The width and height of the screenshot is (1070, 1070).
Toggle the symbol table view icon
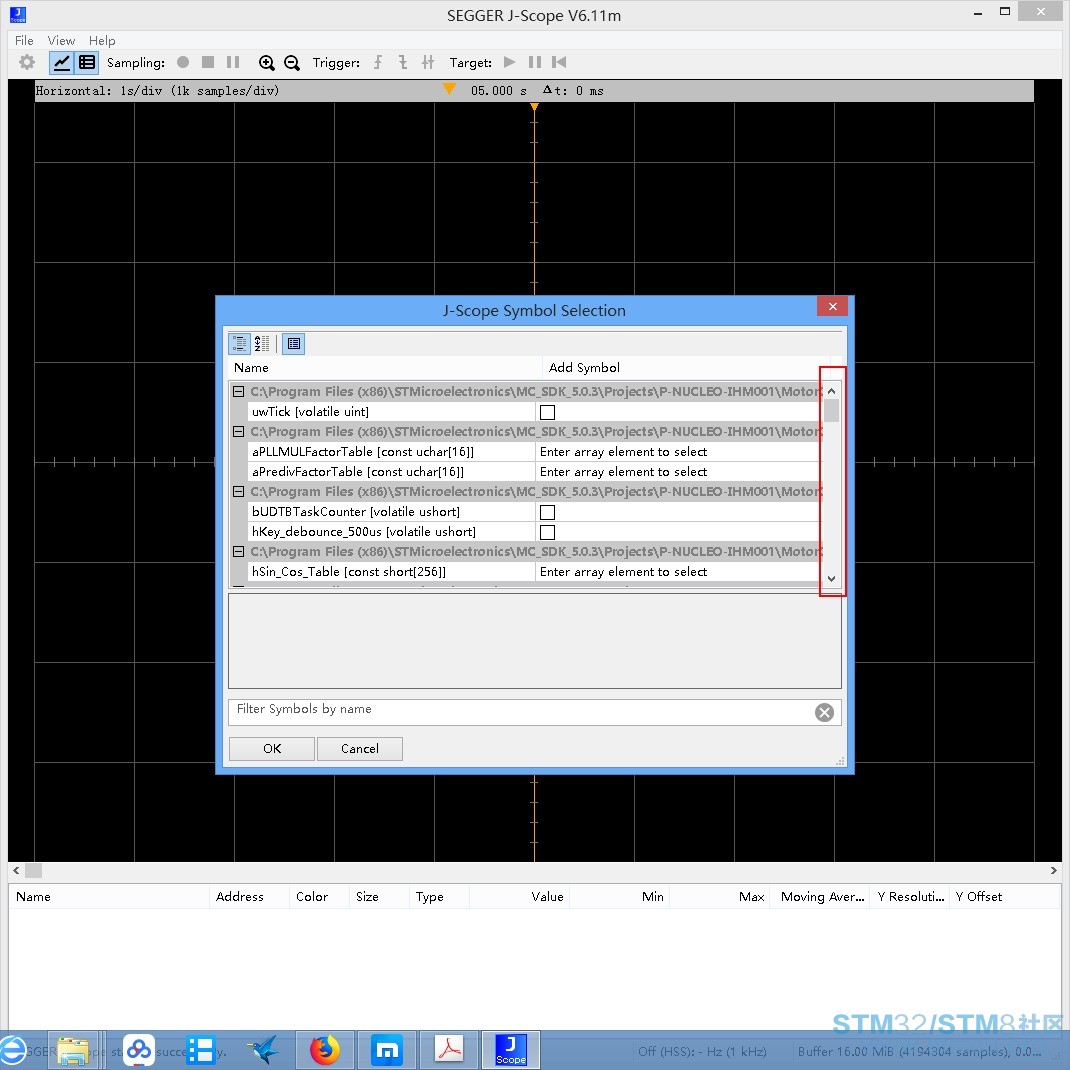click(x=87, y=63)
